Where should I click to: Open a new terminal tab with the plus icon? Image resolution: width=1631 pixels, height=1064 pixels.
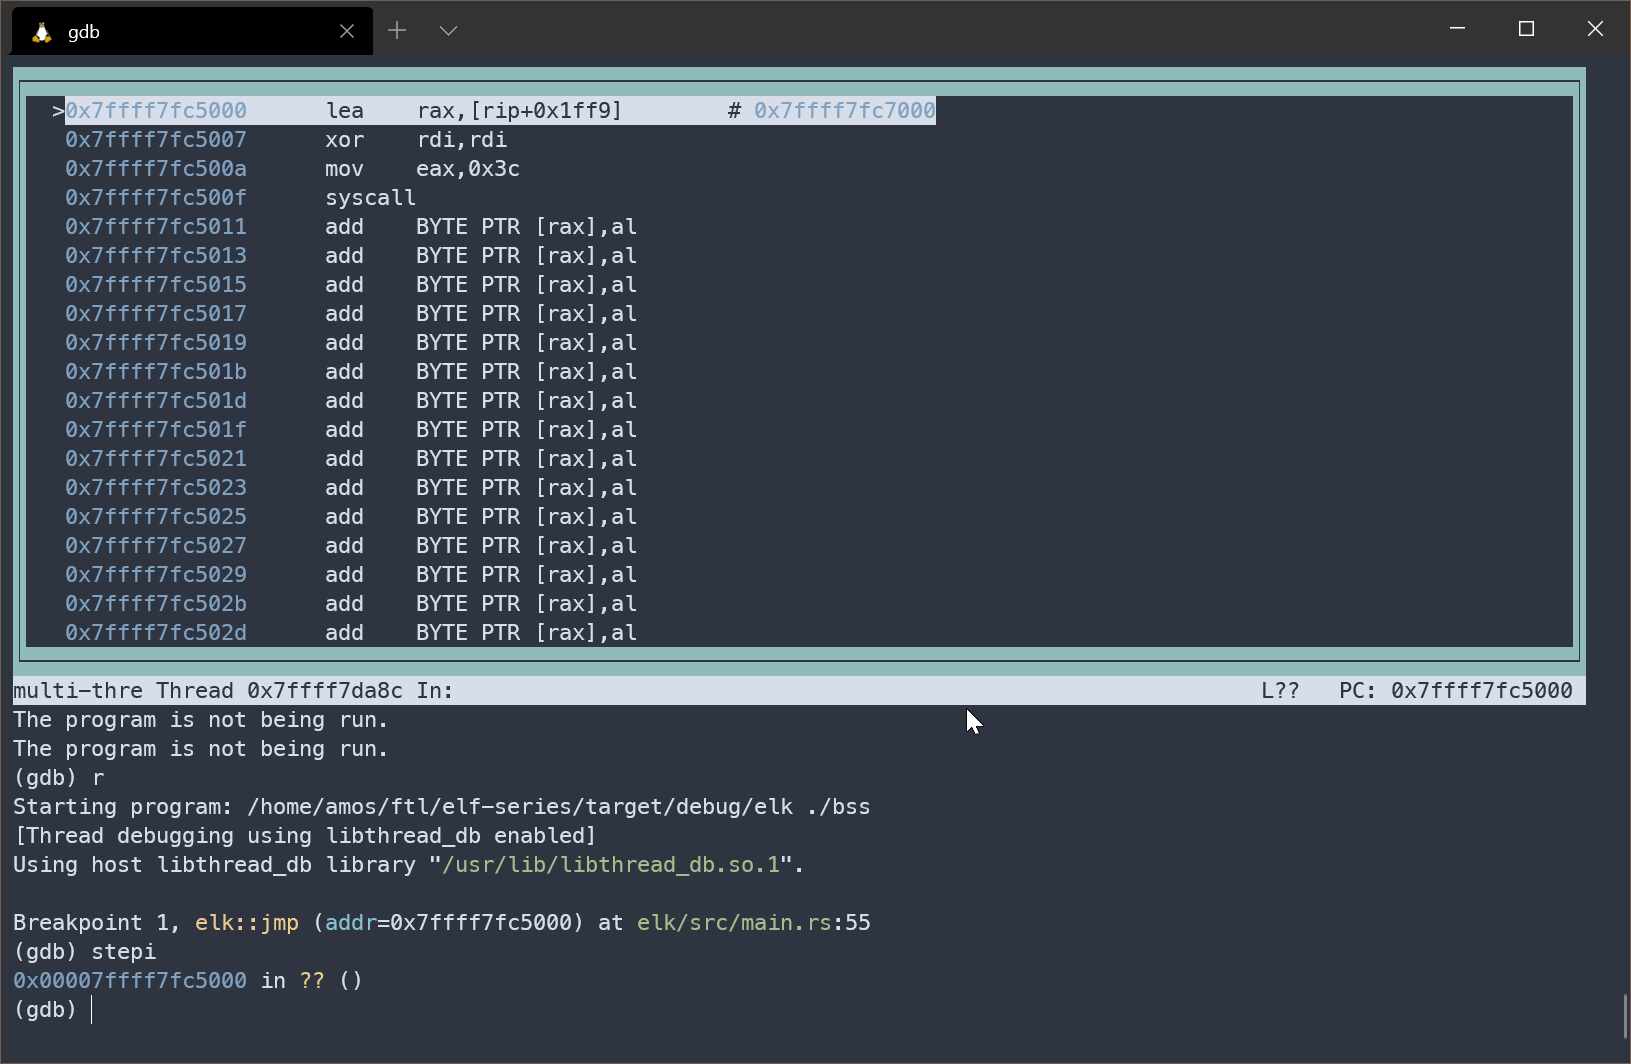[397, 31]
